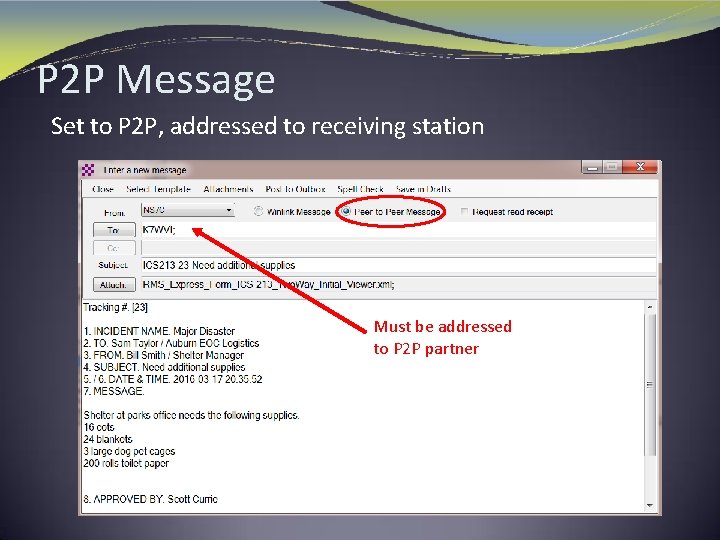Choose Post to Outbox

coord(295,189)
